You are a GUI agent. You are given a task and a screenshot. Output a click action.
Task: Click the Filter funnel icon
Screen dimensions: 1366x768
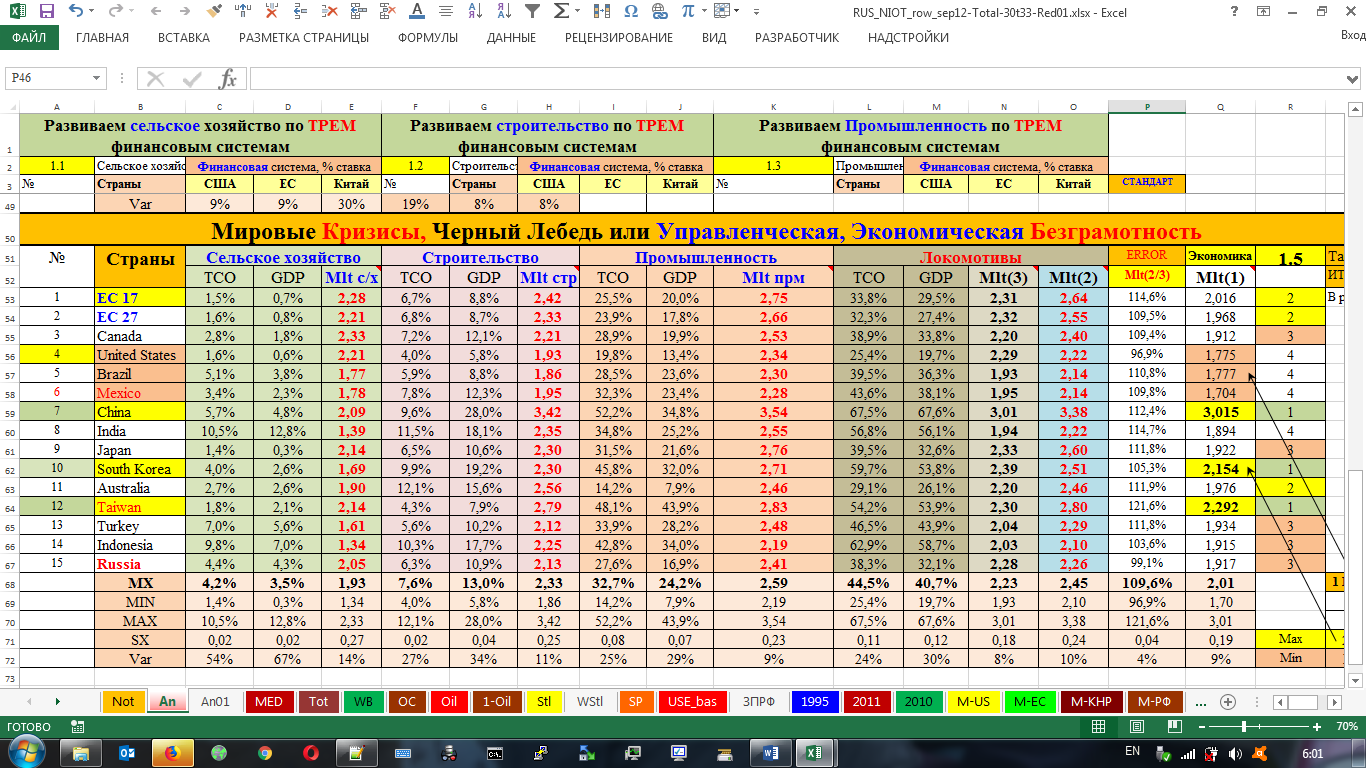point(533,12)
